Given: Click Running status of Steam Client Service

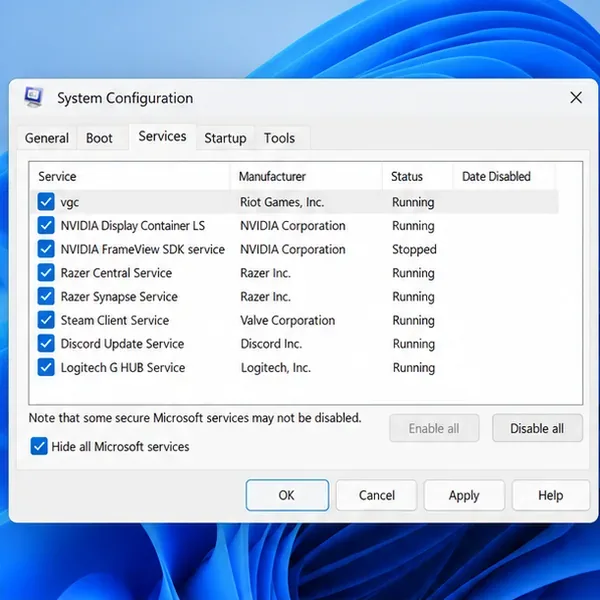Looking at the screenshot, I should coord(414,320).
